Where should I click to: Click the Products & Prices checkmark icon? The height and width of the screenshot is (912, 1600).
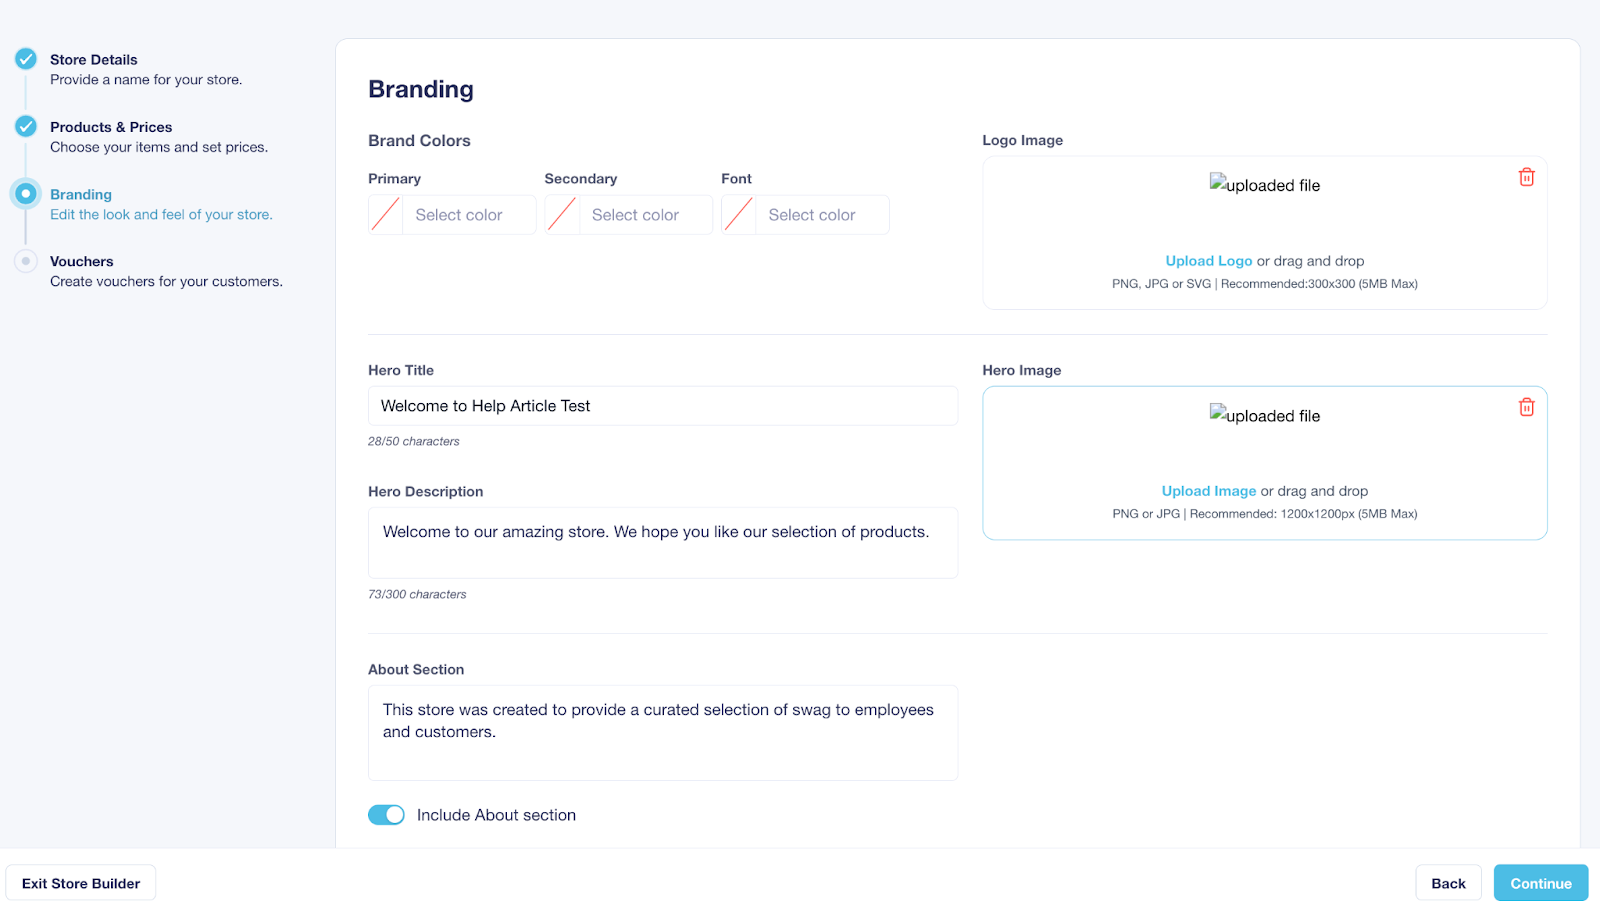[x=26, y=127]
